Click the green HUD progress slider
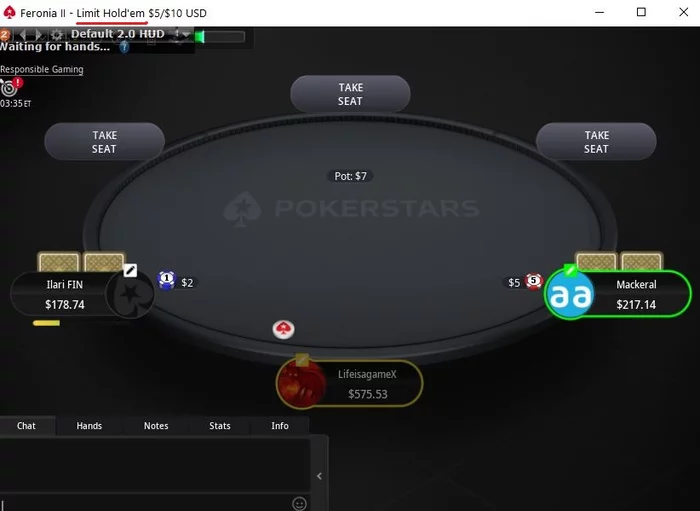Image resolution: width=700 pixels, height=511 pixels. coord(220,37)
